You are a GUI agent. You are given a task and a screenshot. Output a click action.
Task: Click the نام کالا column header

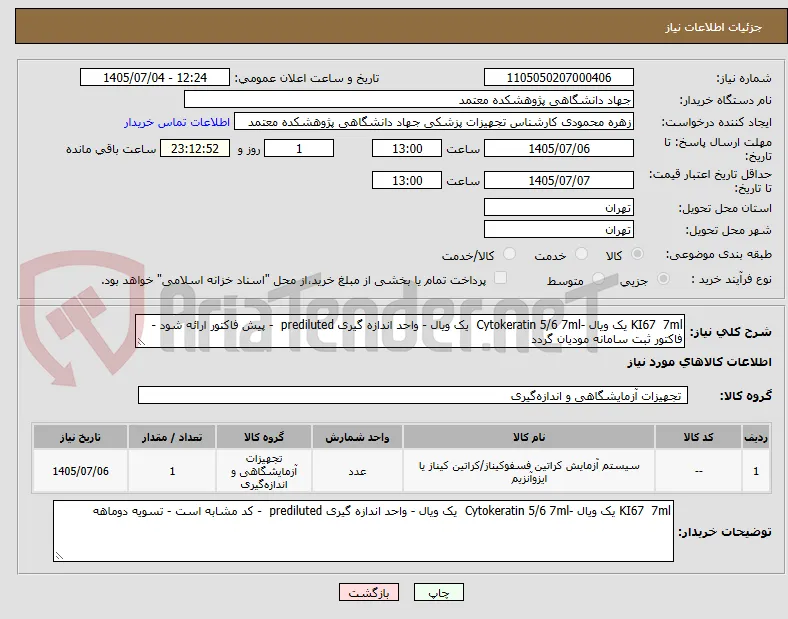(529, 437)
